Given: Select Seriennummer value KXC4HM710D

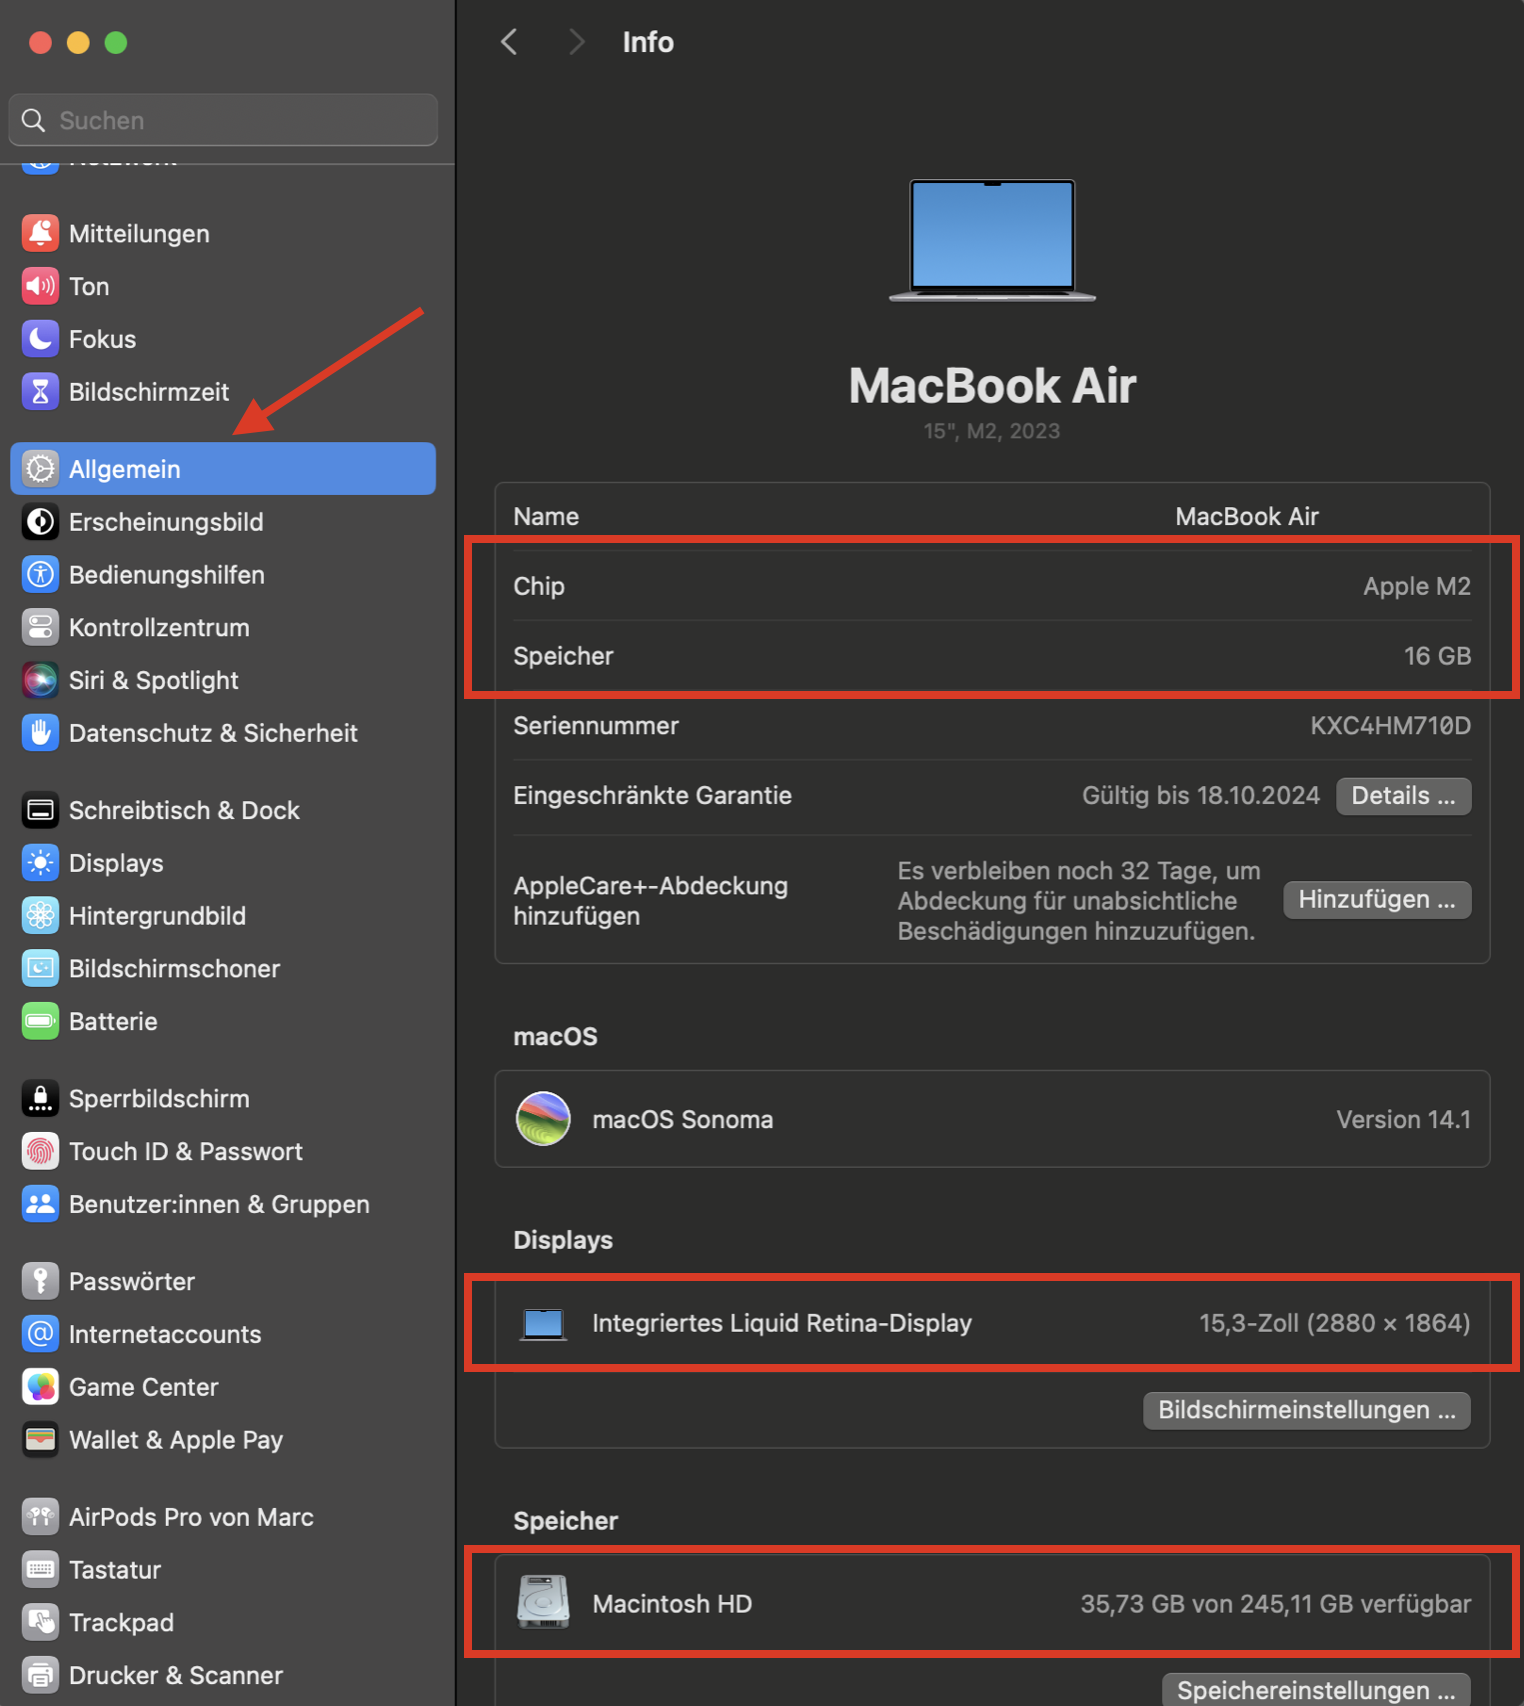Looking at the screenshot, I should [1390, 725].
